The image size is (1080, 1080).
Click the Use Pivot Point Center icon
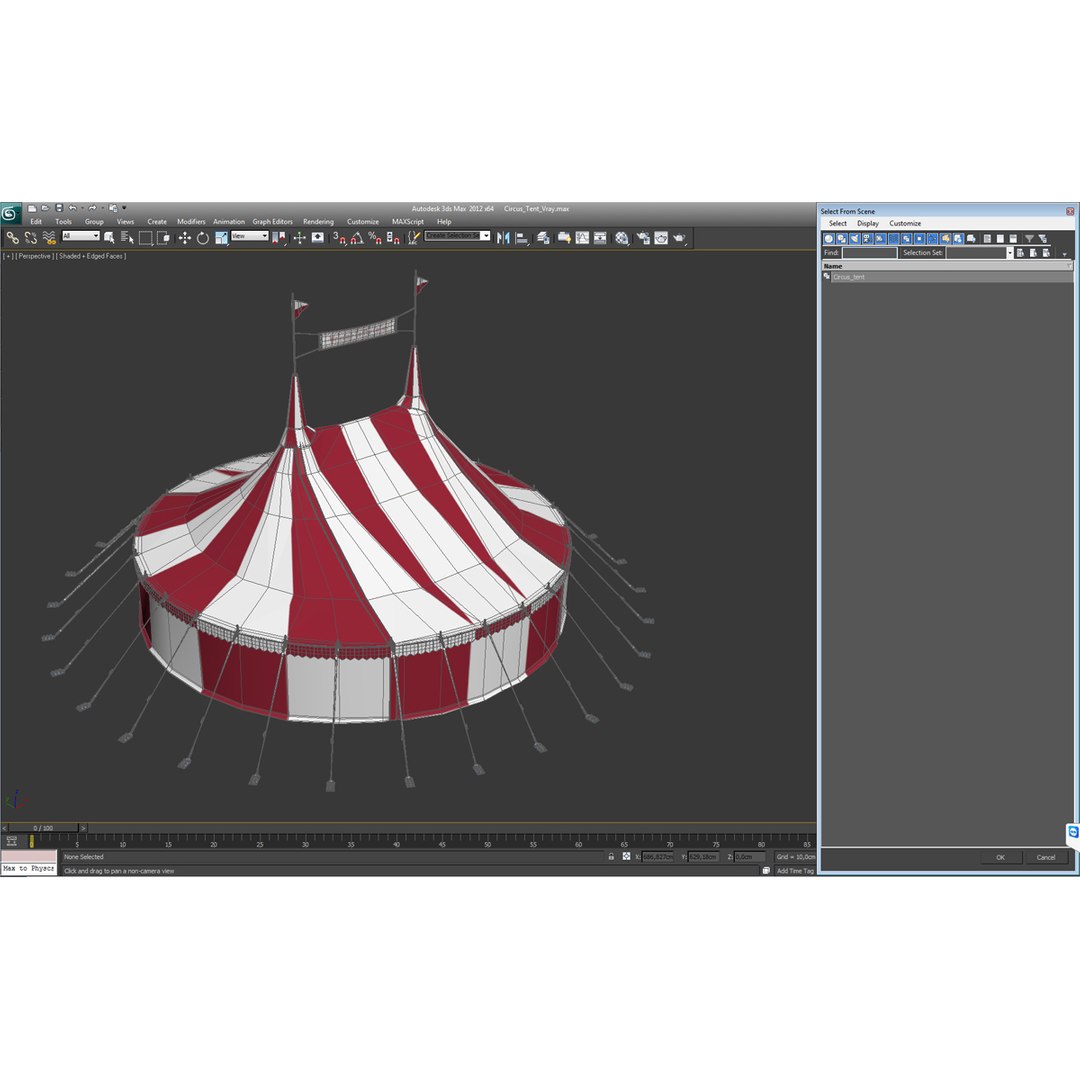click(x=279, y=238)
